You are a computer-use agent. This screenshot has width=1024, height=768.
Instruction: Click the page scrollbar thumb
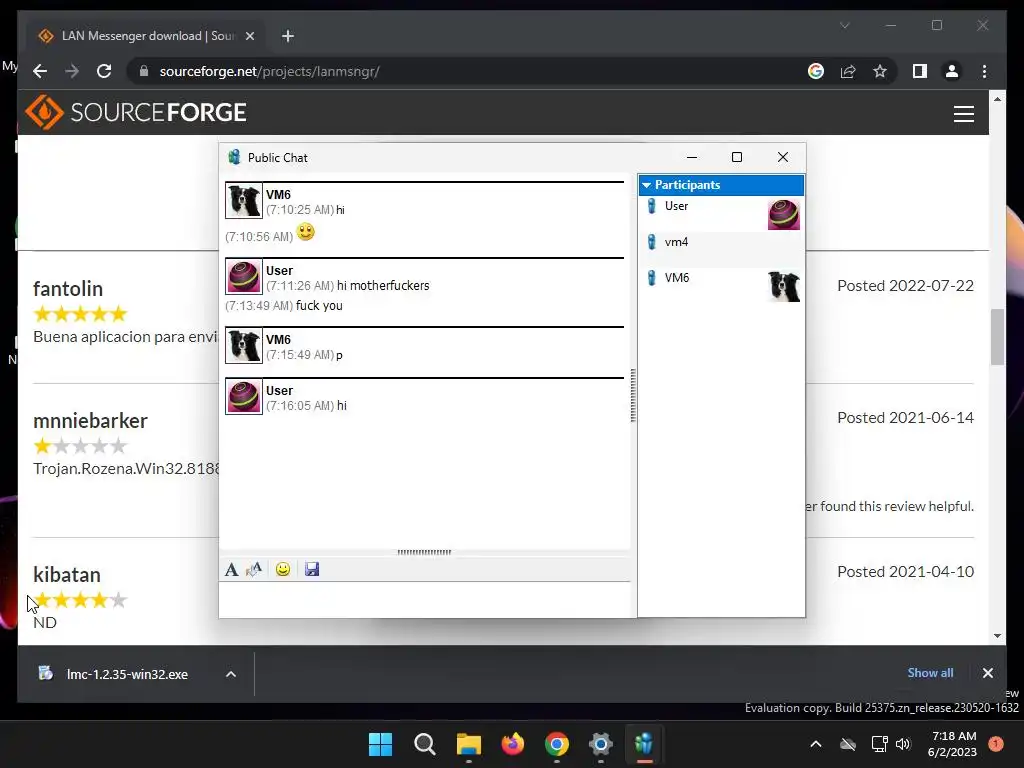click(x=997, y=337)
